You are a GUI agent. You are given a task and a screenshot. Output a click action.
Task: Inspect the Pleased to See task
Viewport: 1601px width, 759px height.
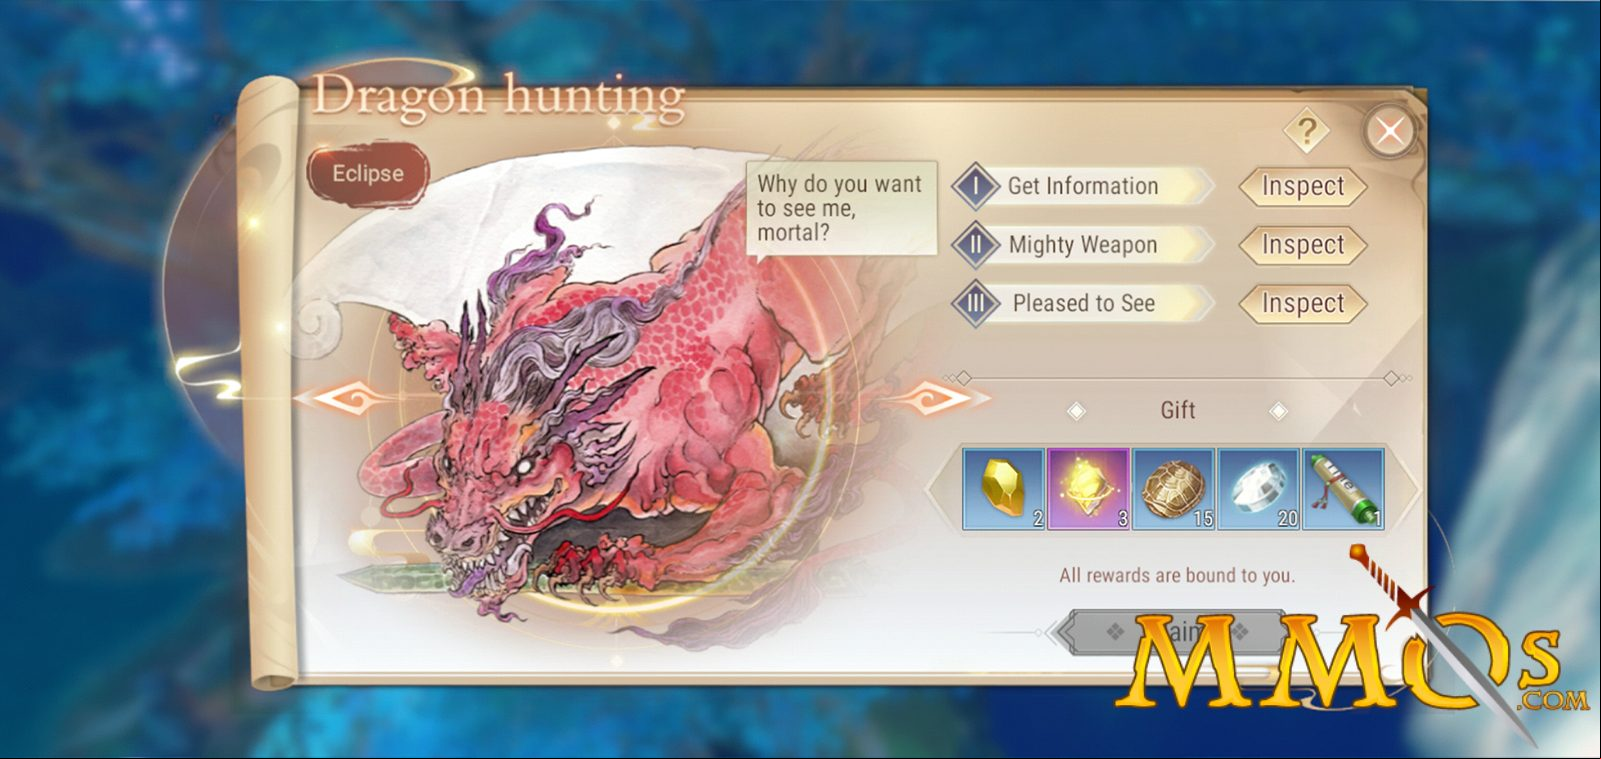pyautogui.click(x=1303, y=303)
